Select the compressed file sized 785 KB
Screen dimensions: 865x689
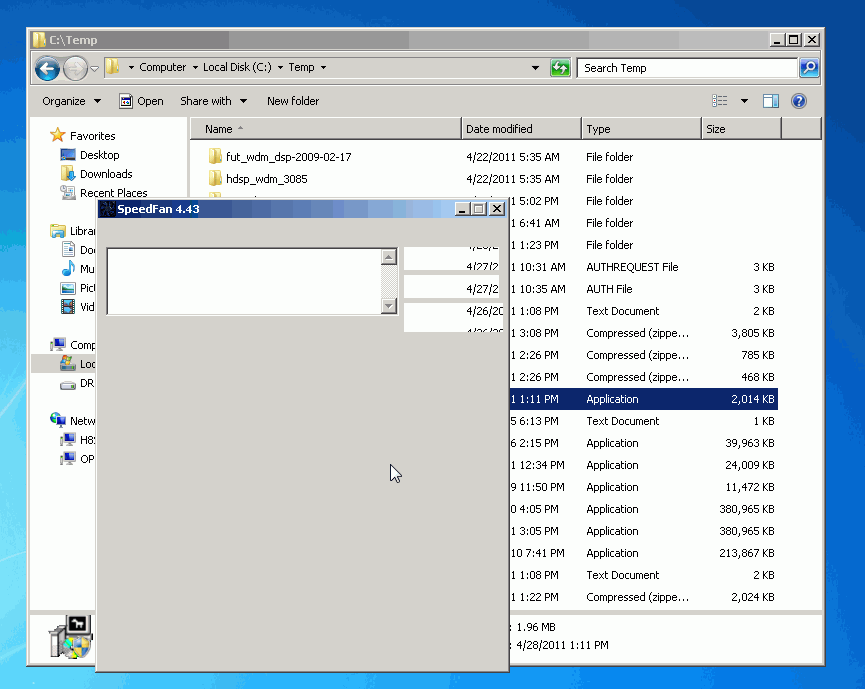tap(644, 355)
